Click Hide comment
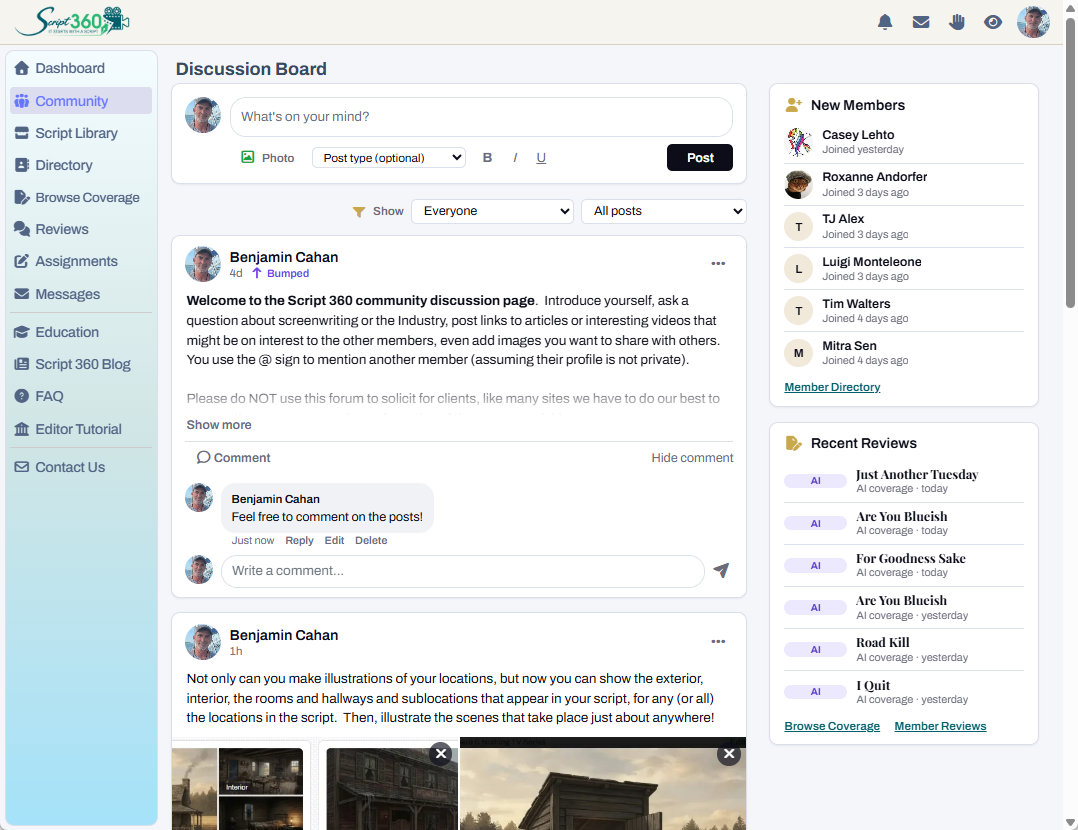 click(692, 458)
